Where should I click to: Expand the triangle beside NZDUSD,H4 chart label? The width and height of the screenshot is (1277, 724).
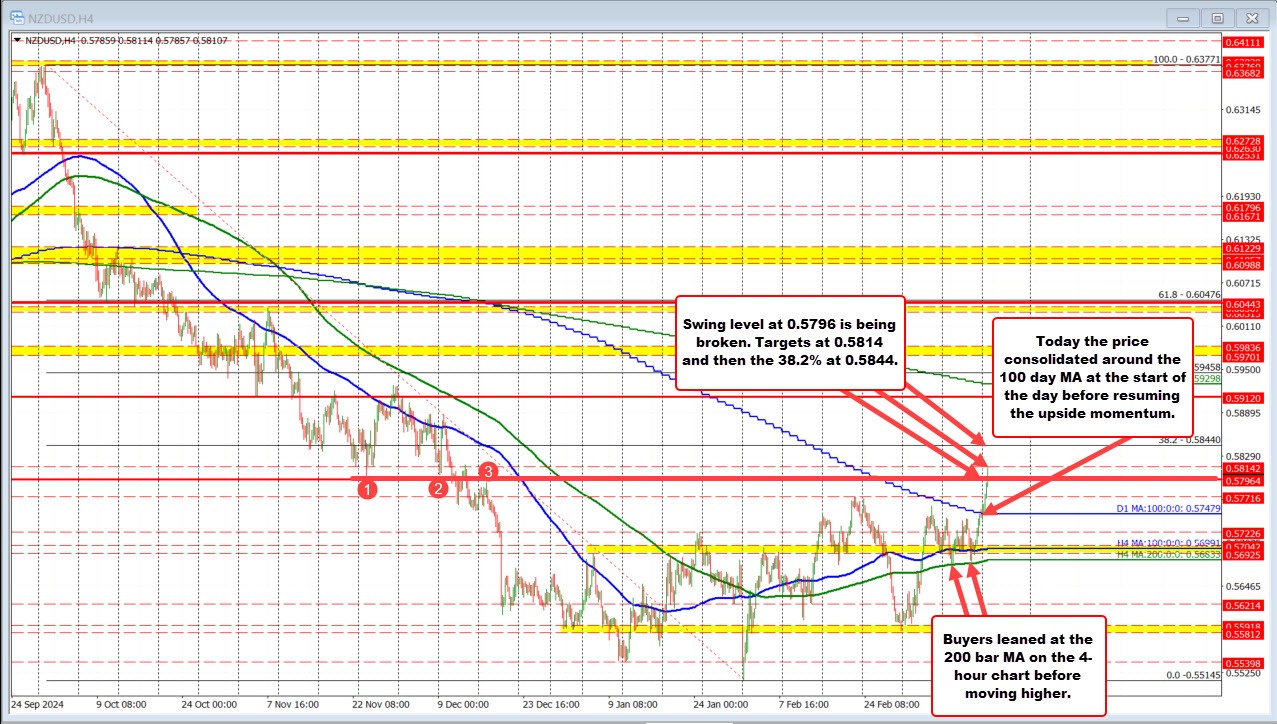pyautogui.click(x=17, y=40)
